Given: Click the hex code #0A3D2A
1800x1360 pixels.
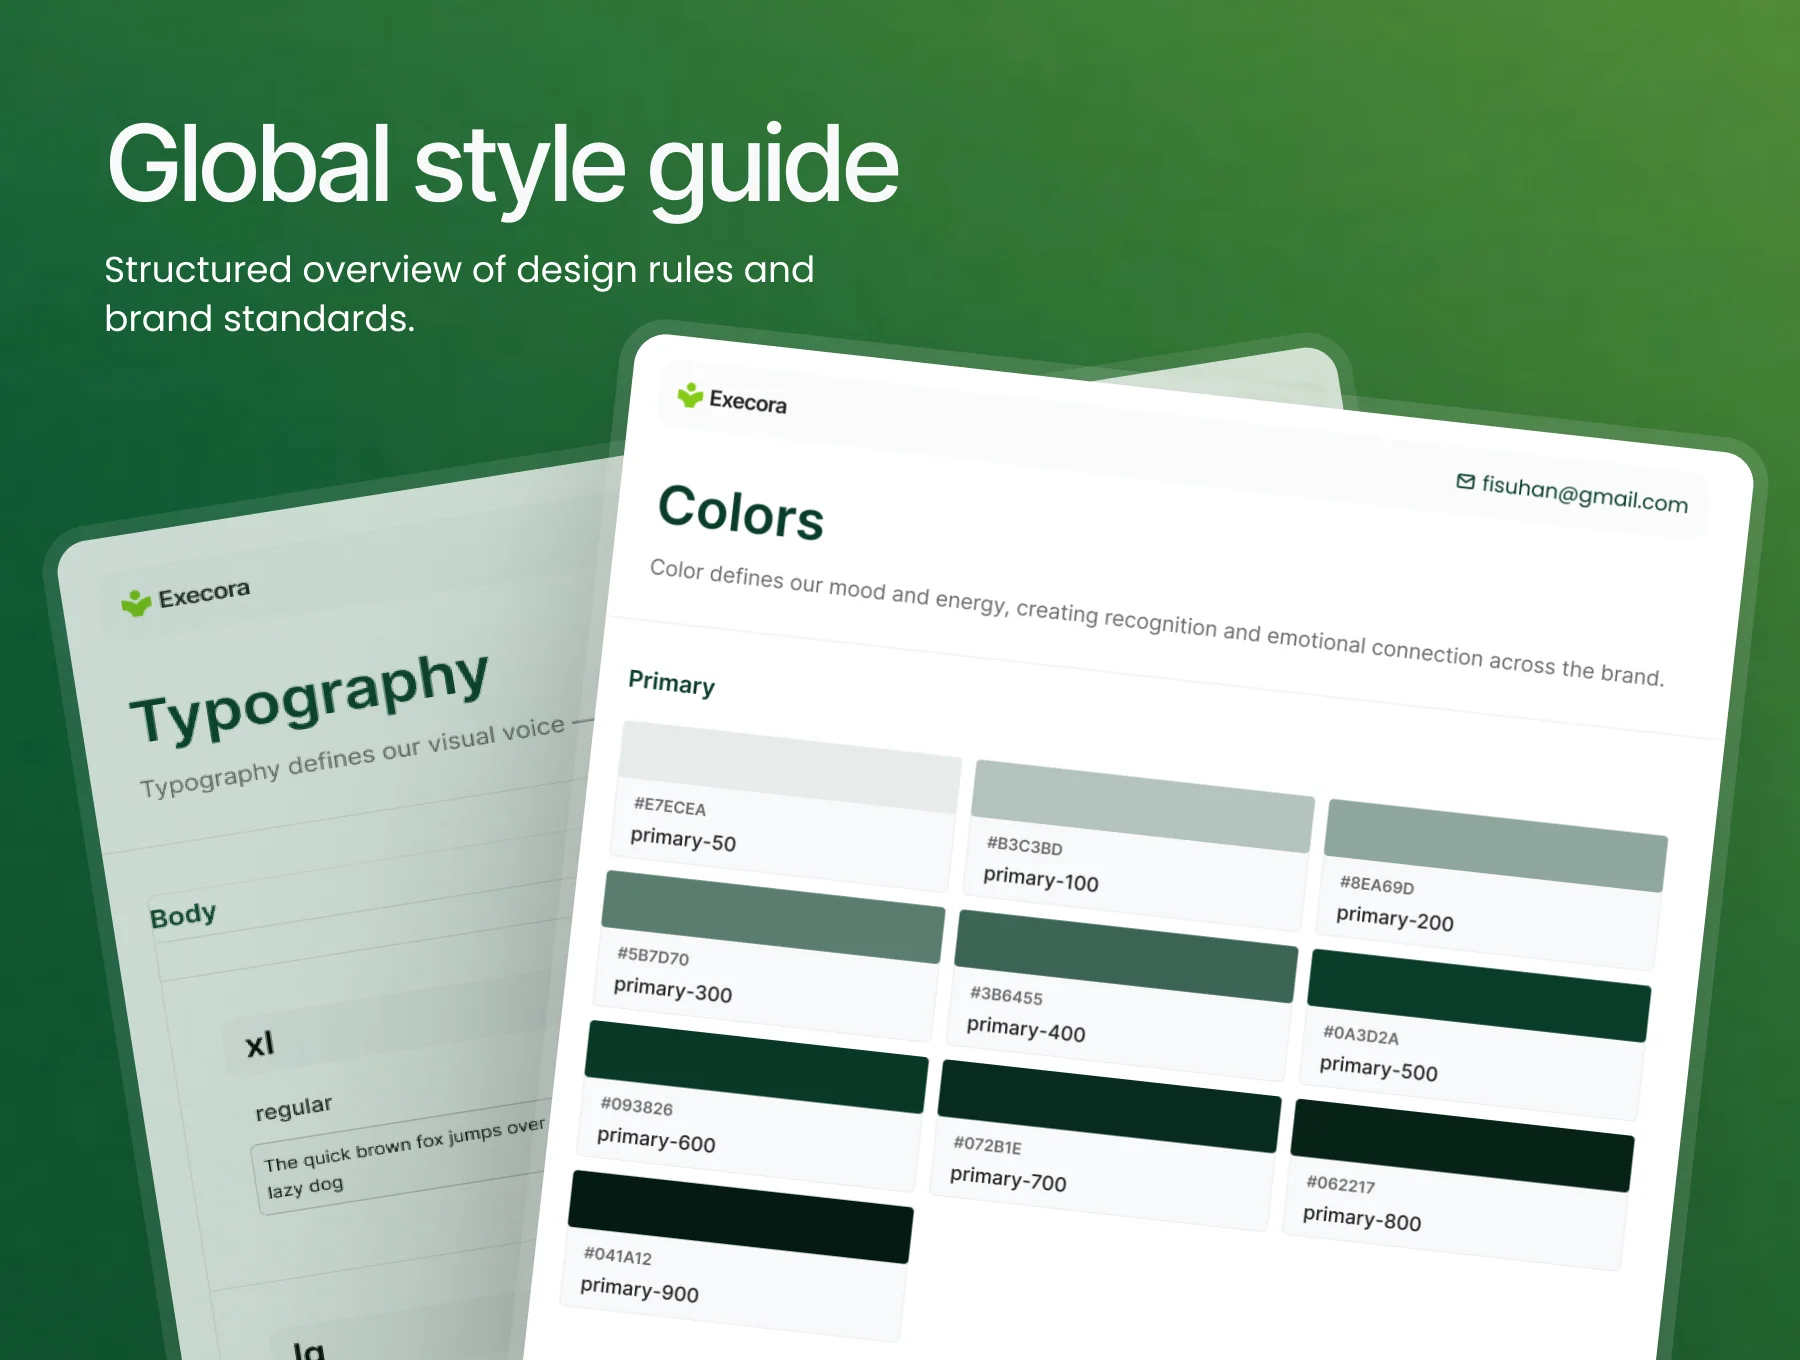Looking at the screenshot, I should (1360, 1035).
